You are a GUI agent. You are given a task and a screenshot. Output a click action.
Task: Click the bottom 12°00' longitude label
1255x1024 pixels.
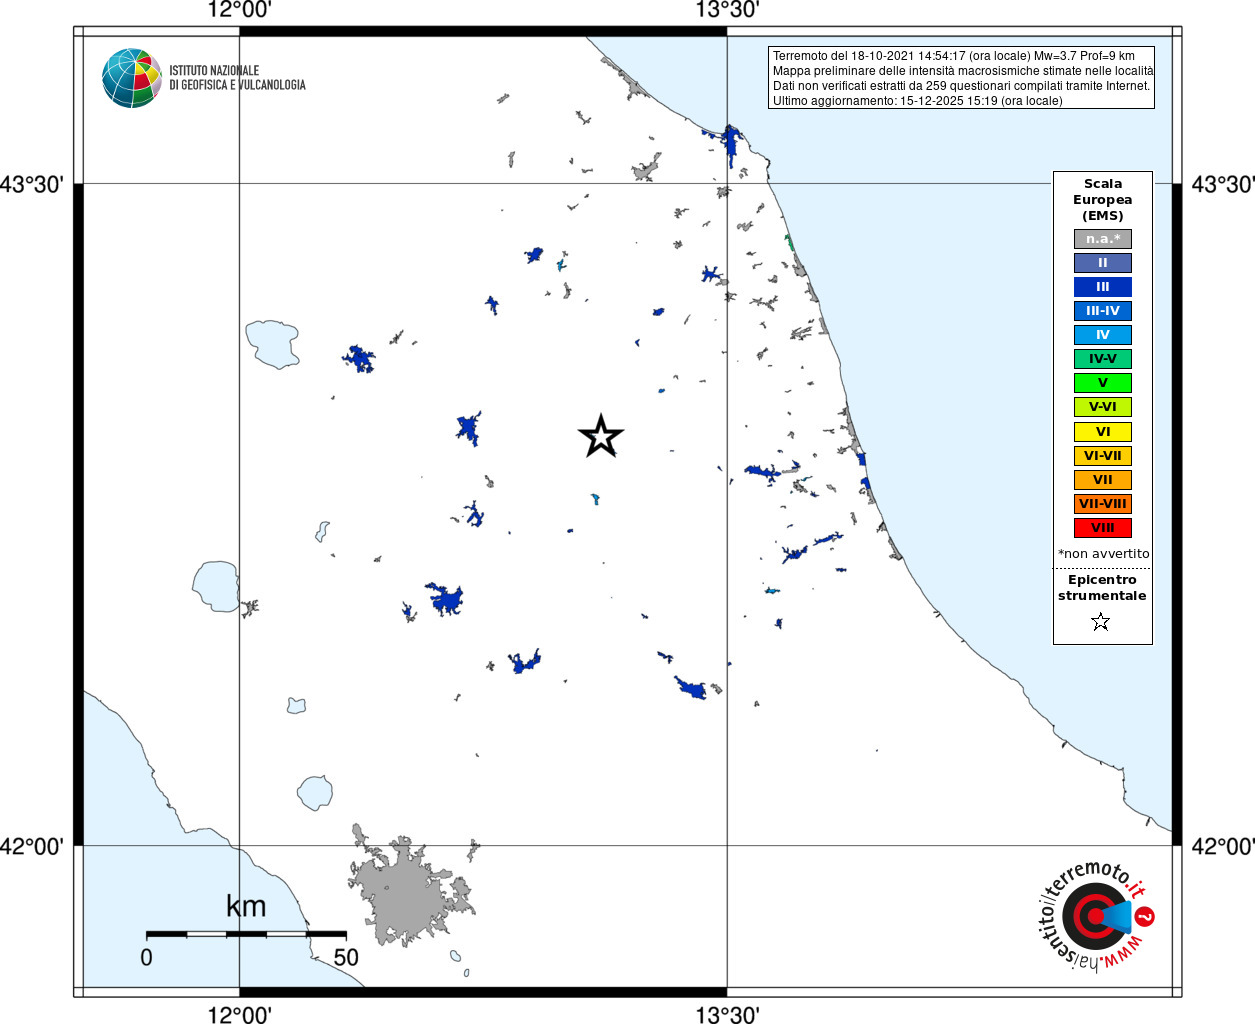tap(239, 1015)
